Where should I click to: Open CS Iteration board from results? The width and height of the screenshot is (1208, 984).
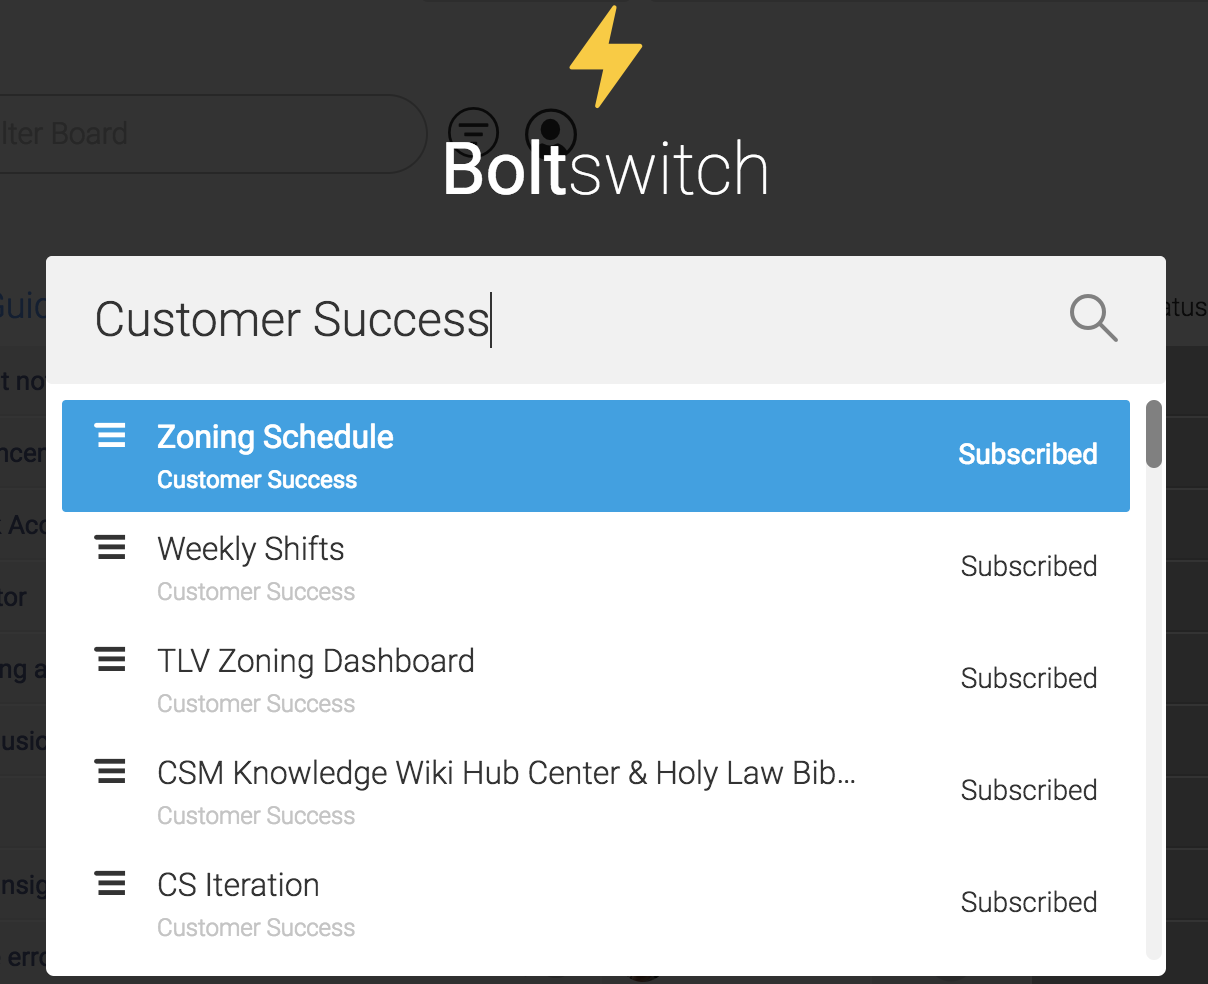[x=596, y=902]
